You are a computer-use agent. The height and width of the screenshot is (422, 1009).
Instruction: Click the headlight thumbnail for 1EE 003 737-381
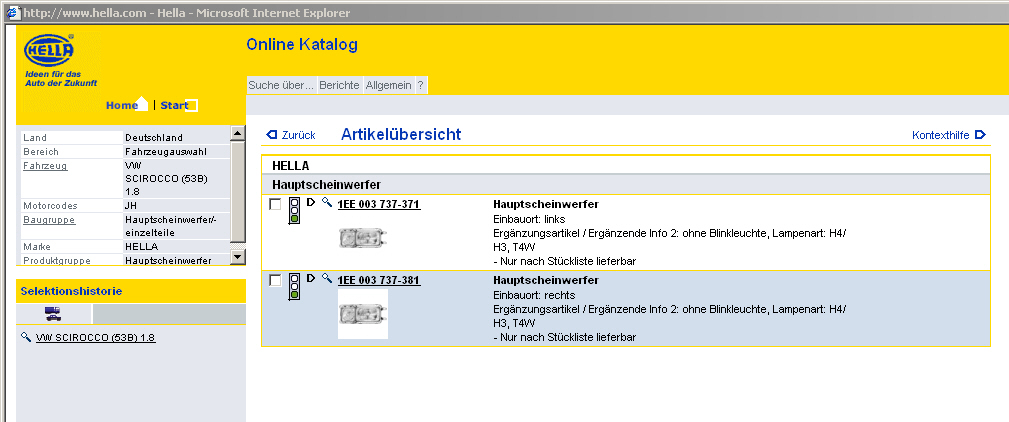pos(363,314)
